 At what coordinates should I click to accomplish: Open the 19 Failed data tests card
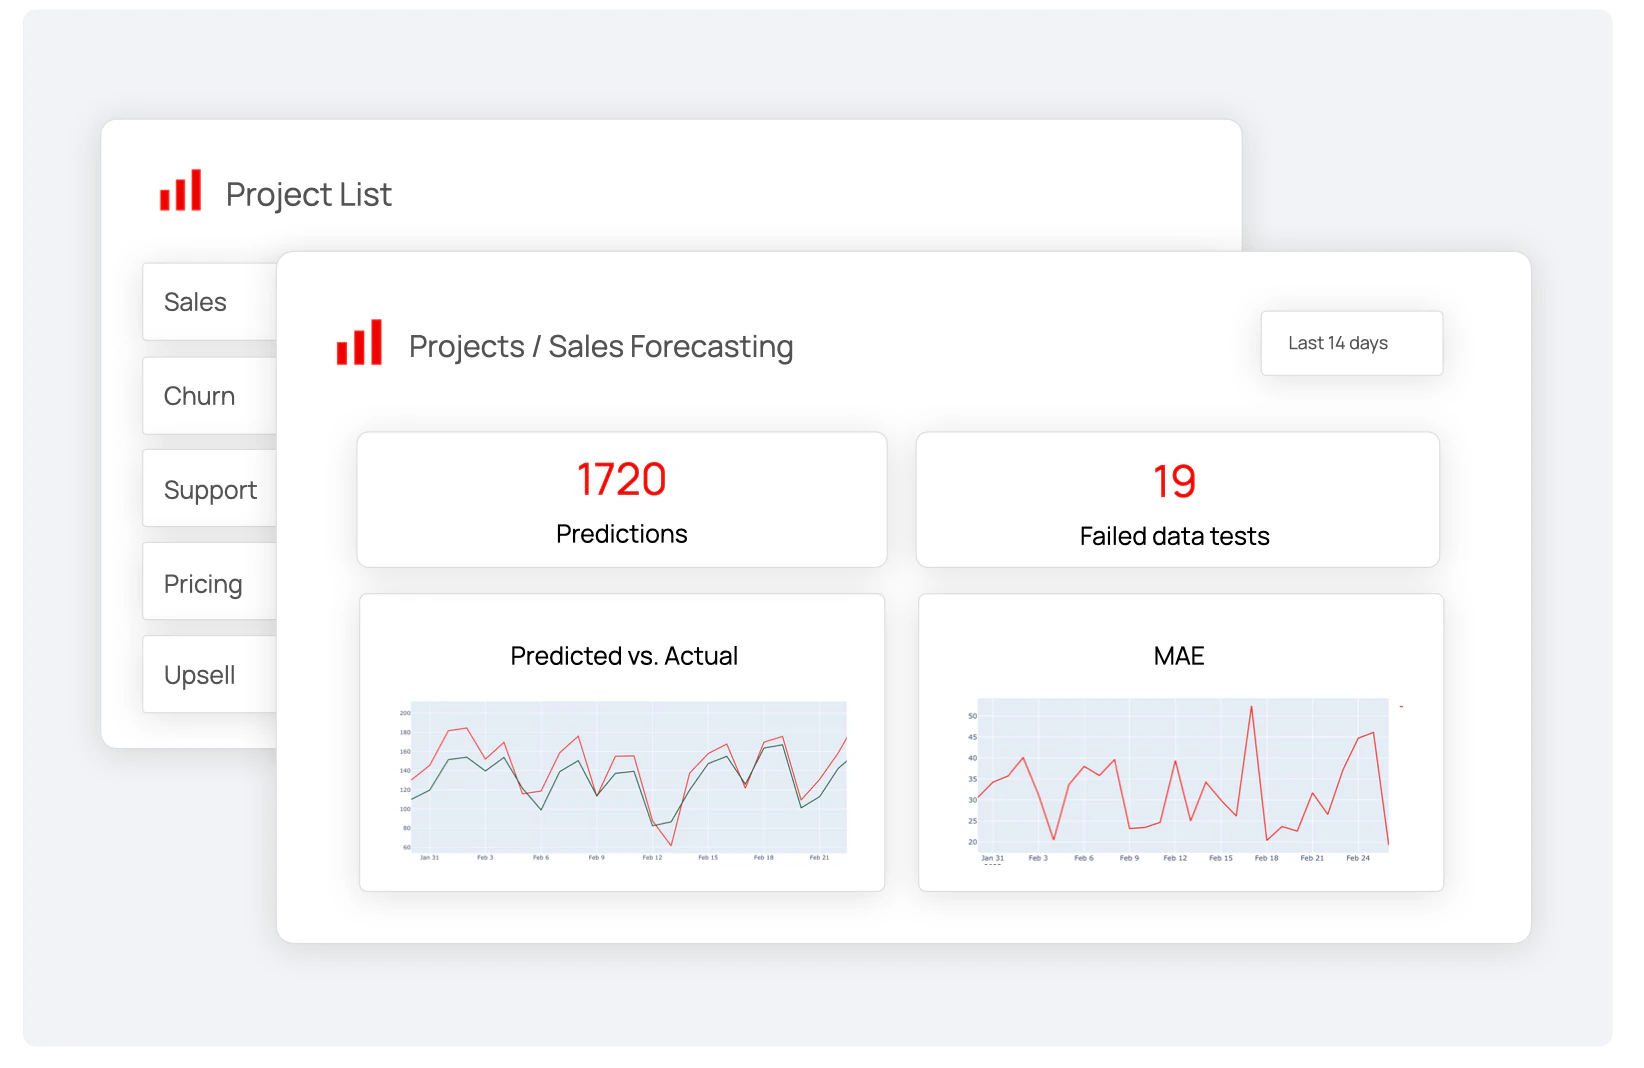[x=1177, y=500]
